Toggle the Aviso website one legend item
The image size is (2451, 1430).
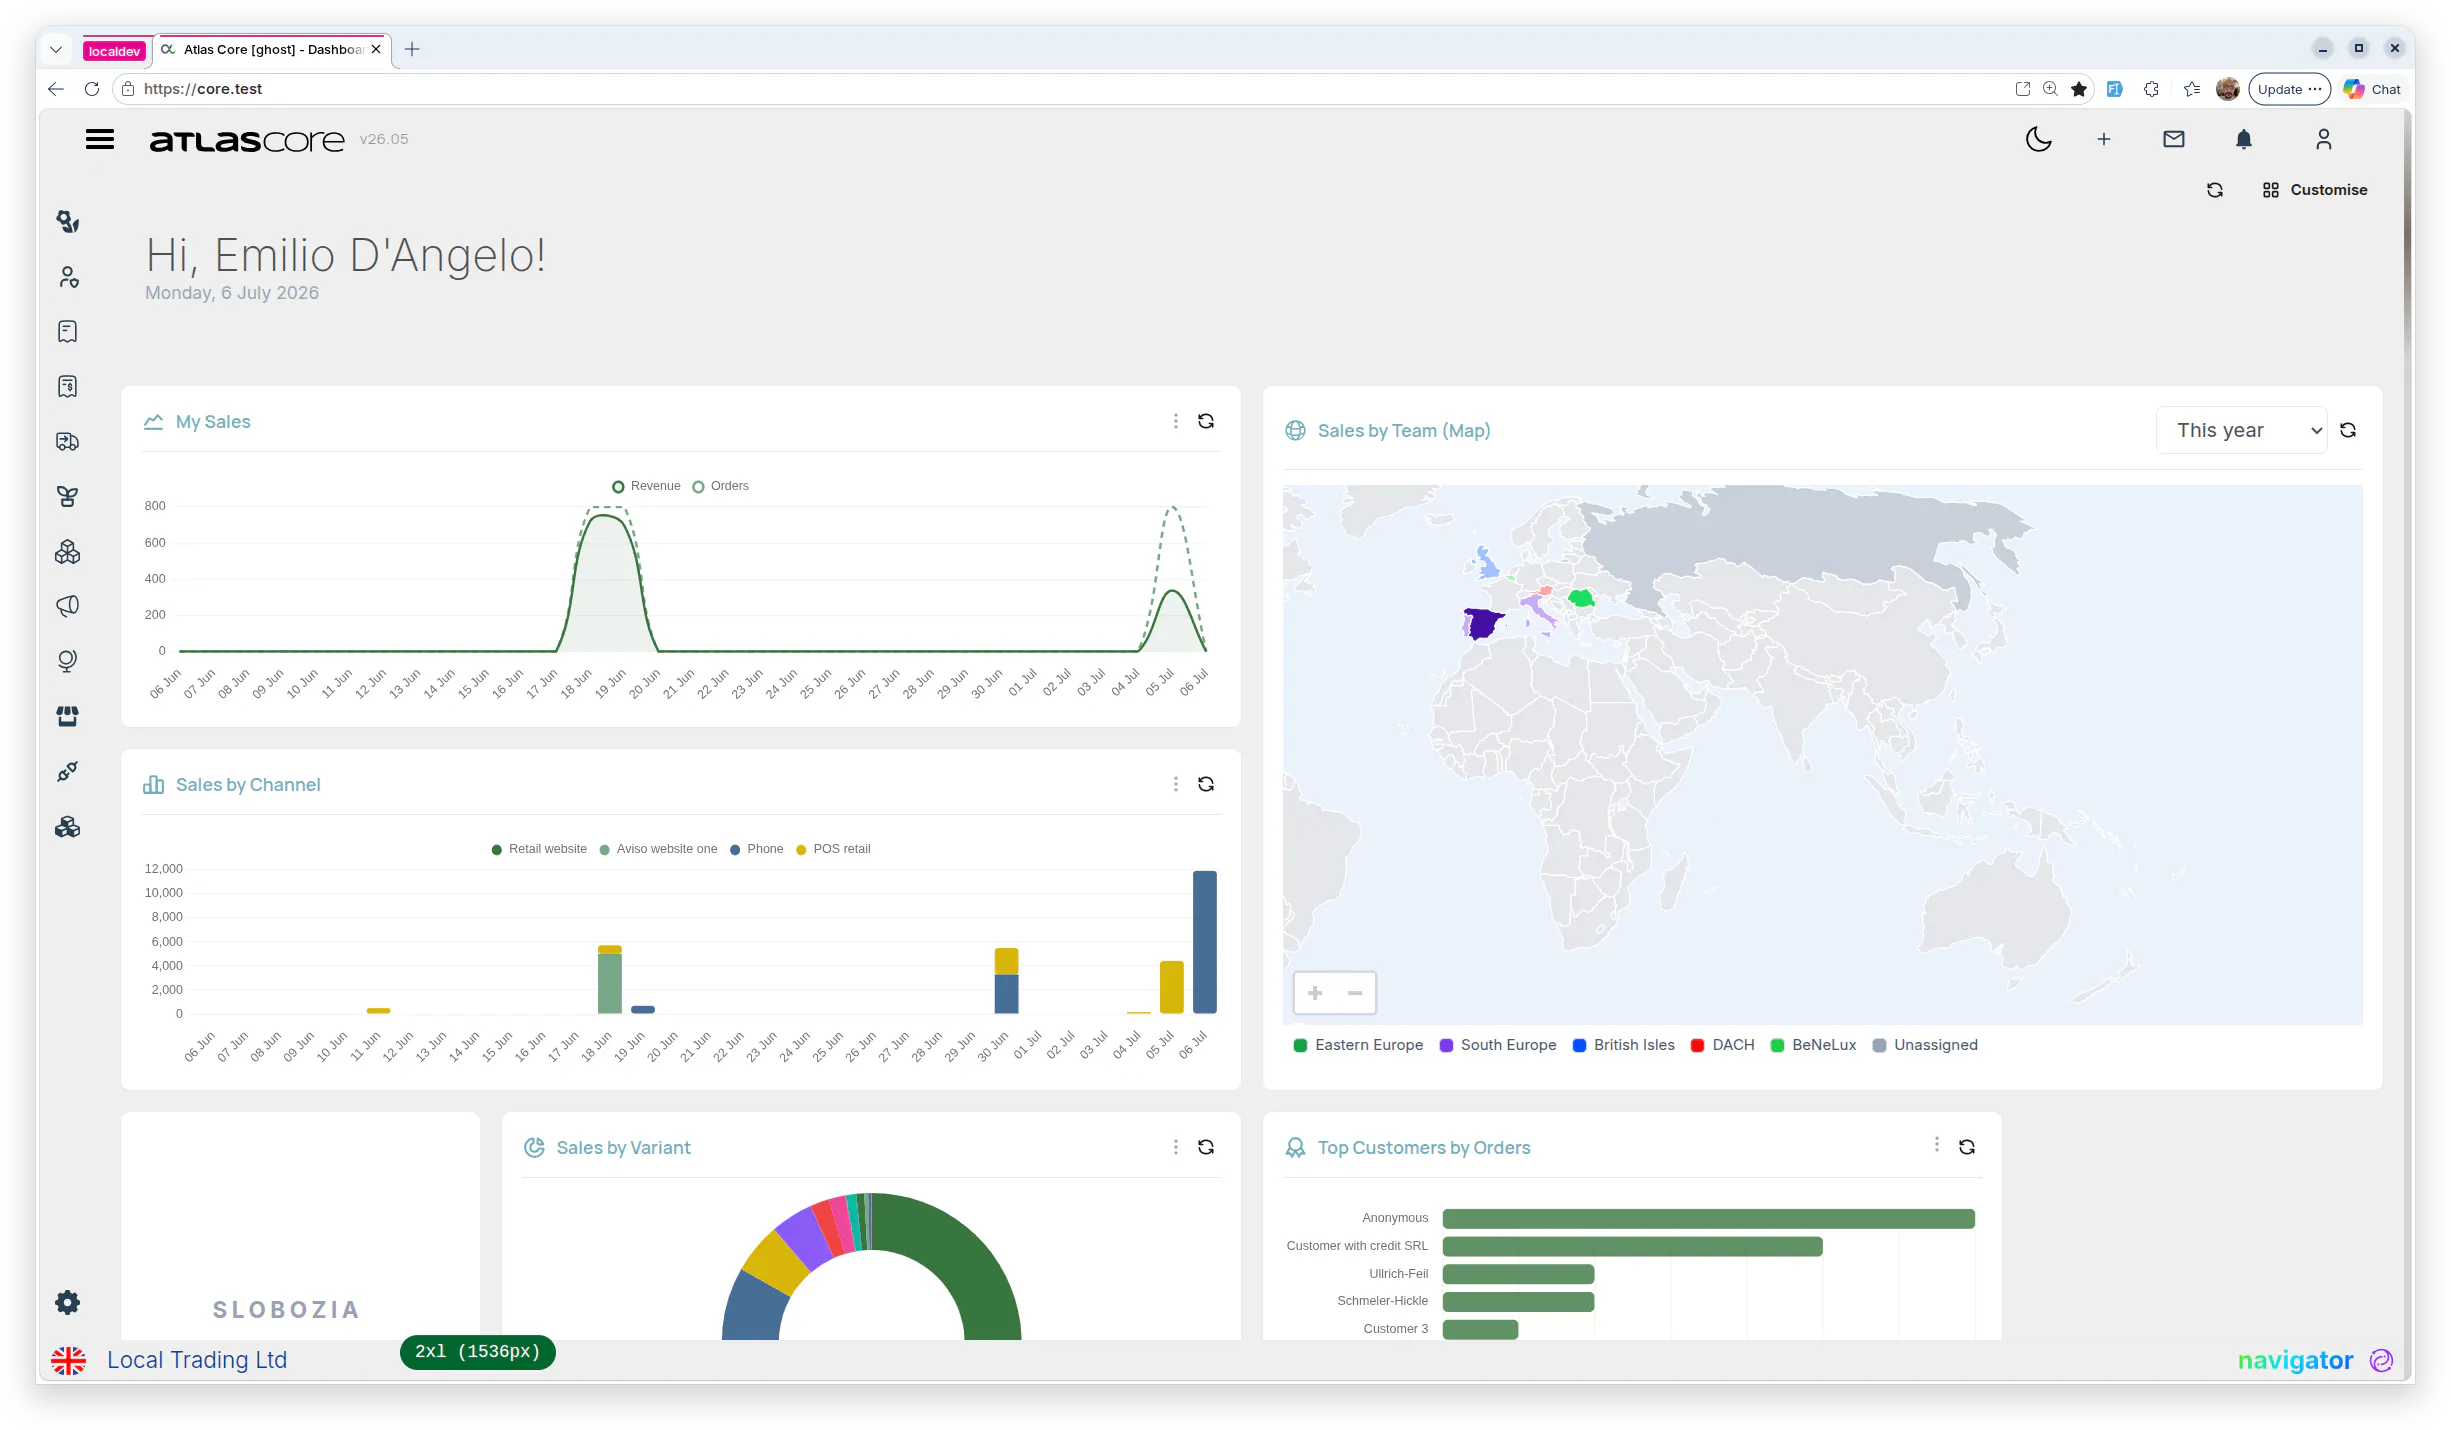point(658,849)
